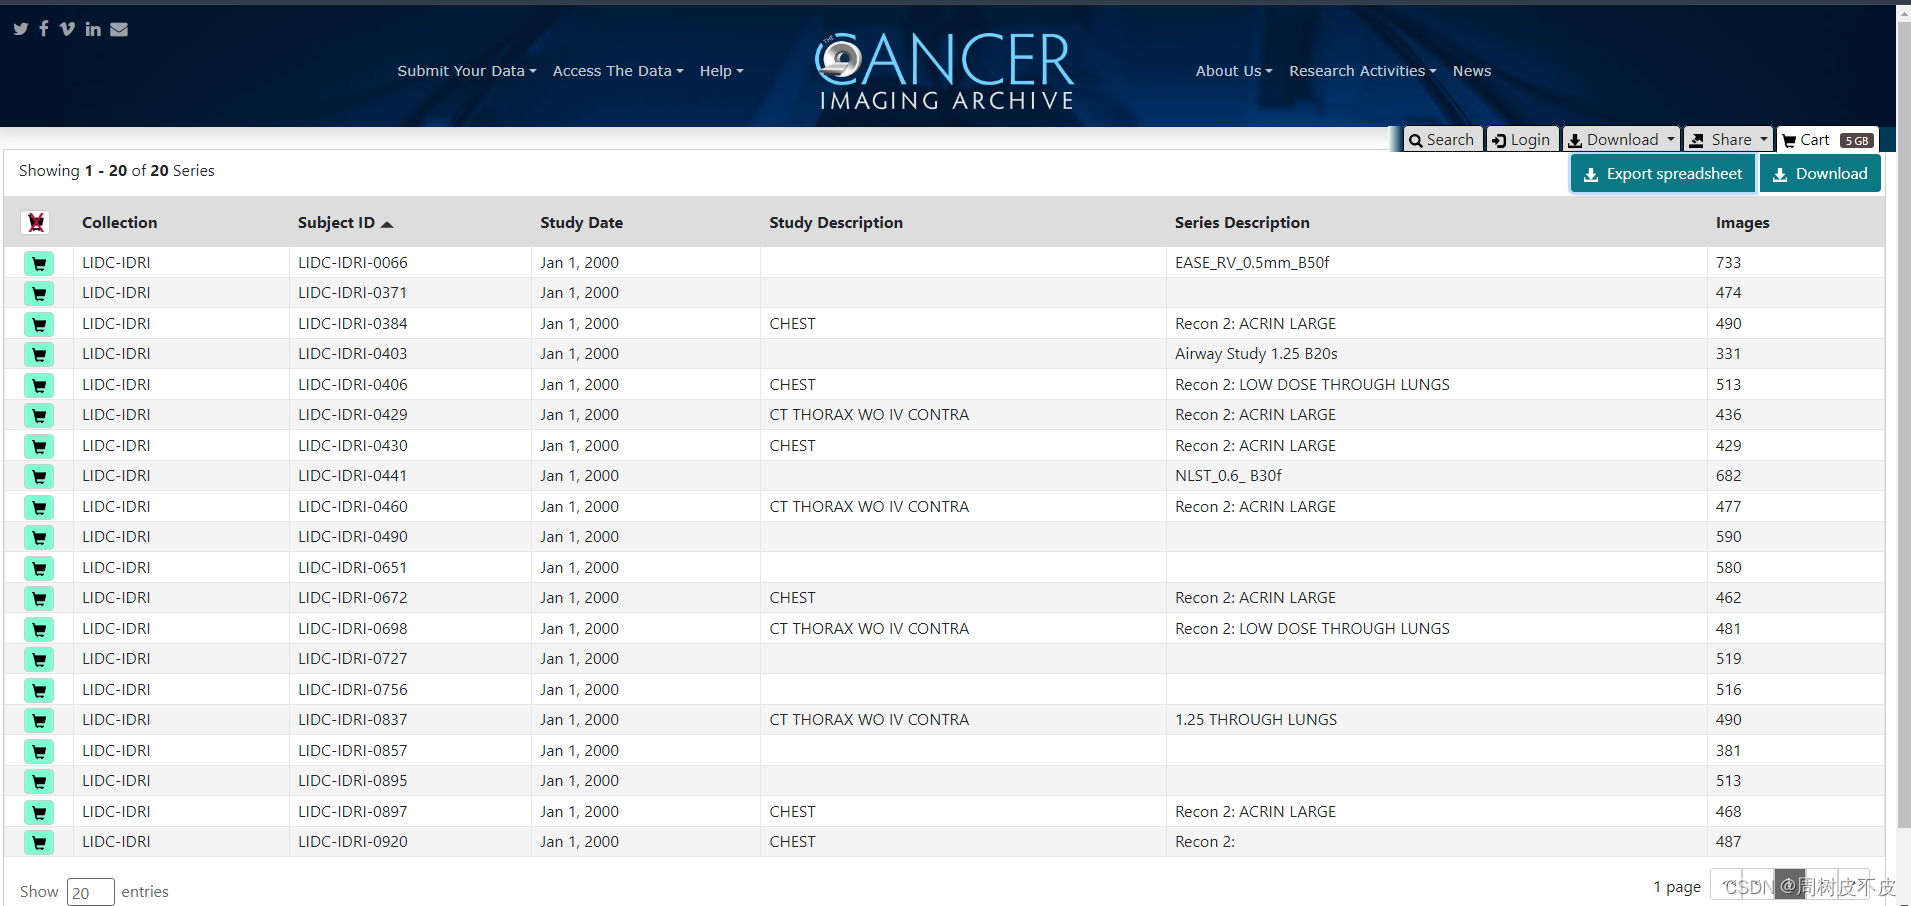Click the email envelope icon
This screenshot has height=906, width=1911.
[119, 29]
